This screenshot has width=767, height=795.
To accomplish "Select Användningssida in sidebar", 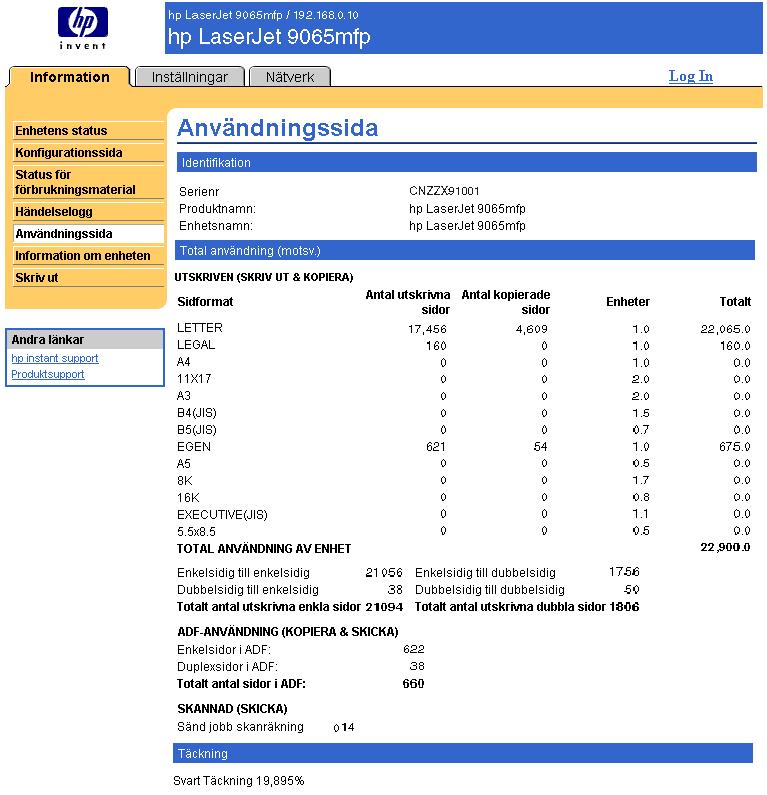I will (x=88, y=234).
